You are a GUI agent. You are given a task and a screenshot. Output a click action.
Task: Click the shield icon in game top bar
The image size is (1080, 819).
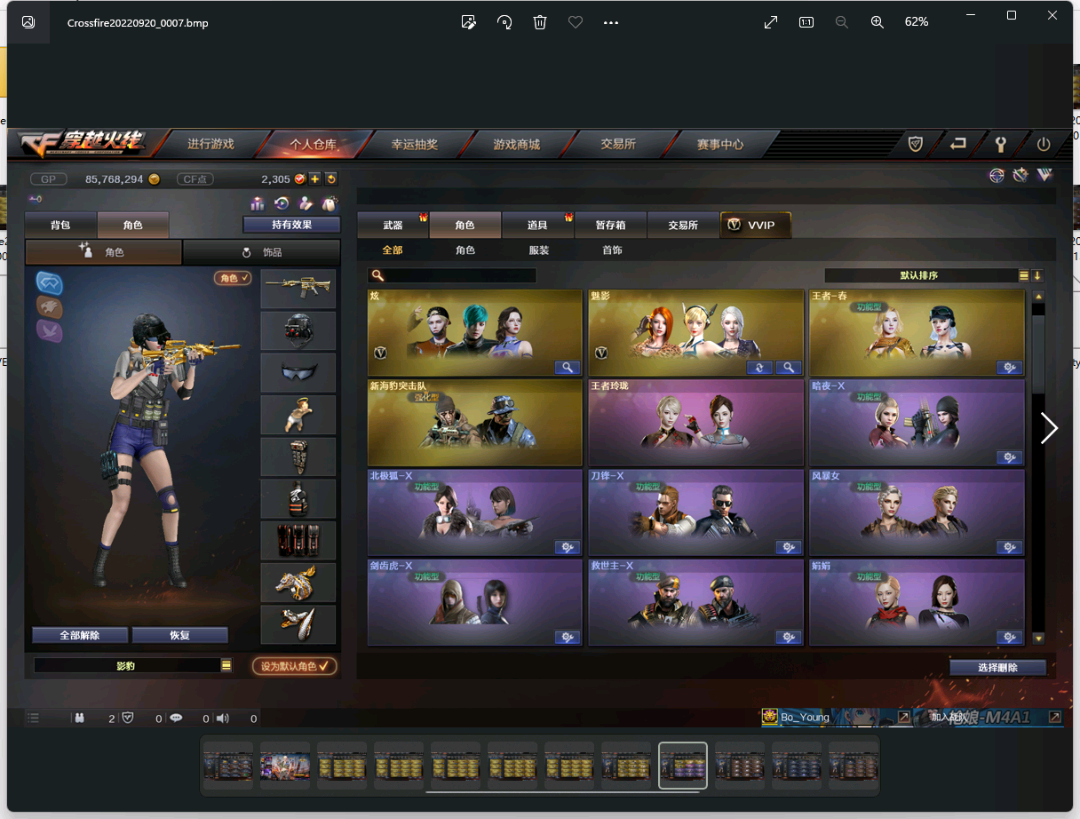(x=915, y=144)
